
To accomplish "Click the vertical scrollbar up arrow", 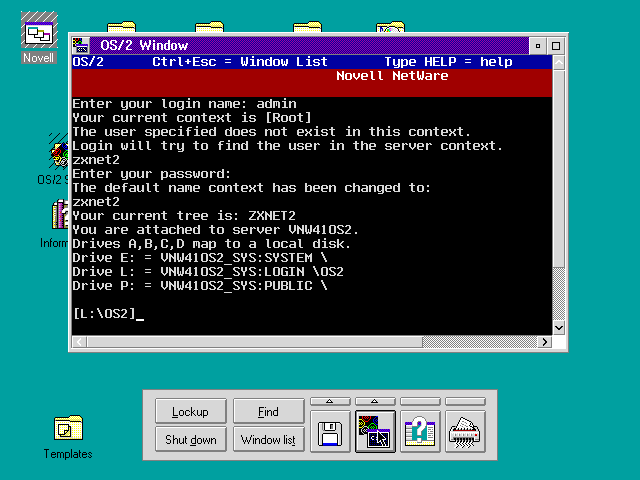I will [x=558, y=63].
